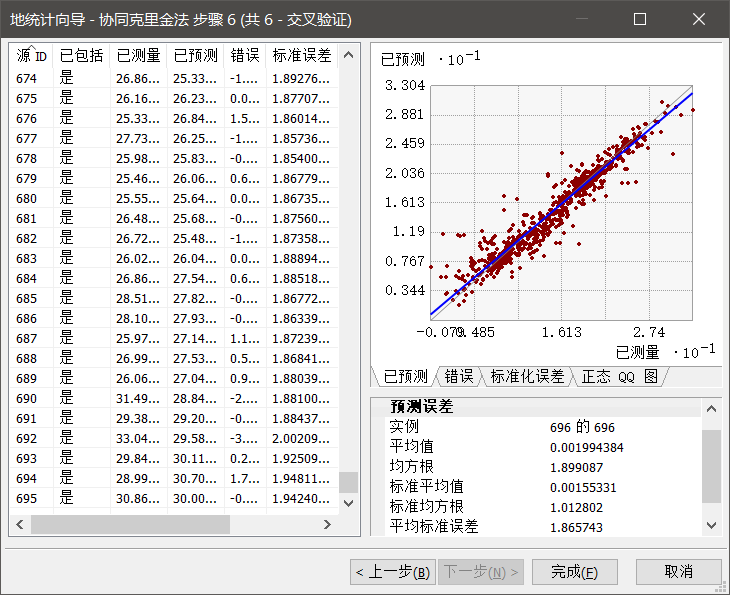730x595 pixels.
Task: Select row with source ID 678
Action: point(174,158)
